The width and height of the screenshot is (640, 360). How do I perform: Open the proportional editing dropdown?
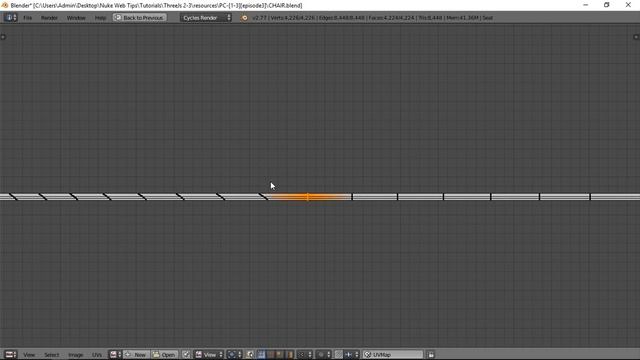(x=324, y=354)
